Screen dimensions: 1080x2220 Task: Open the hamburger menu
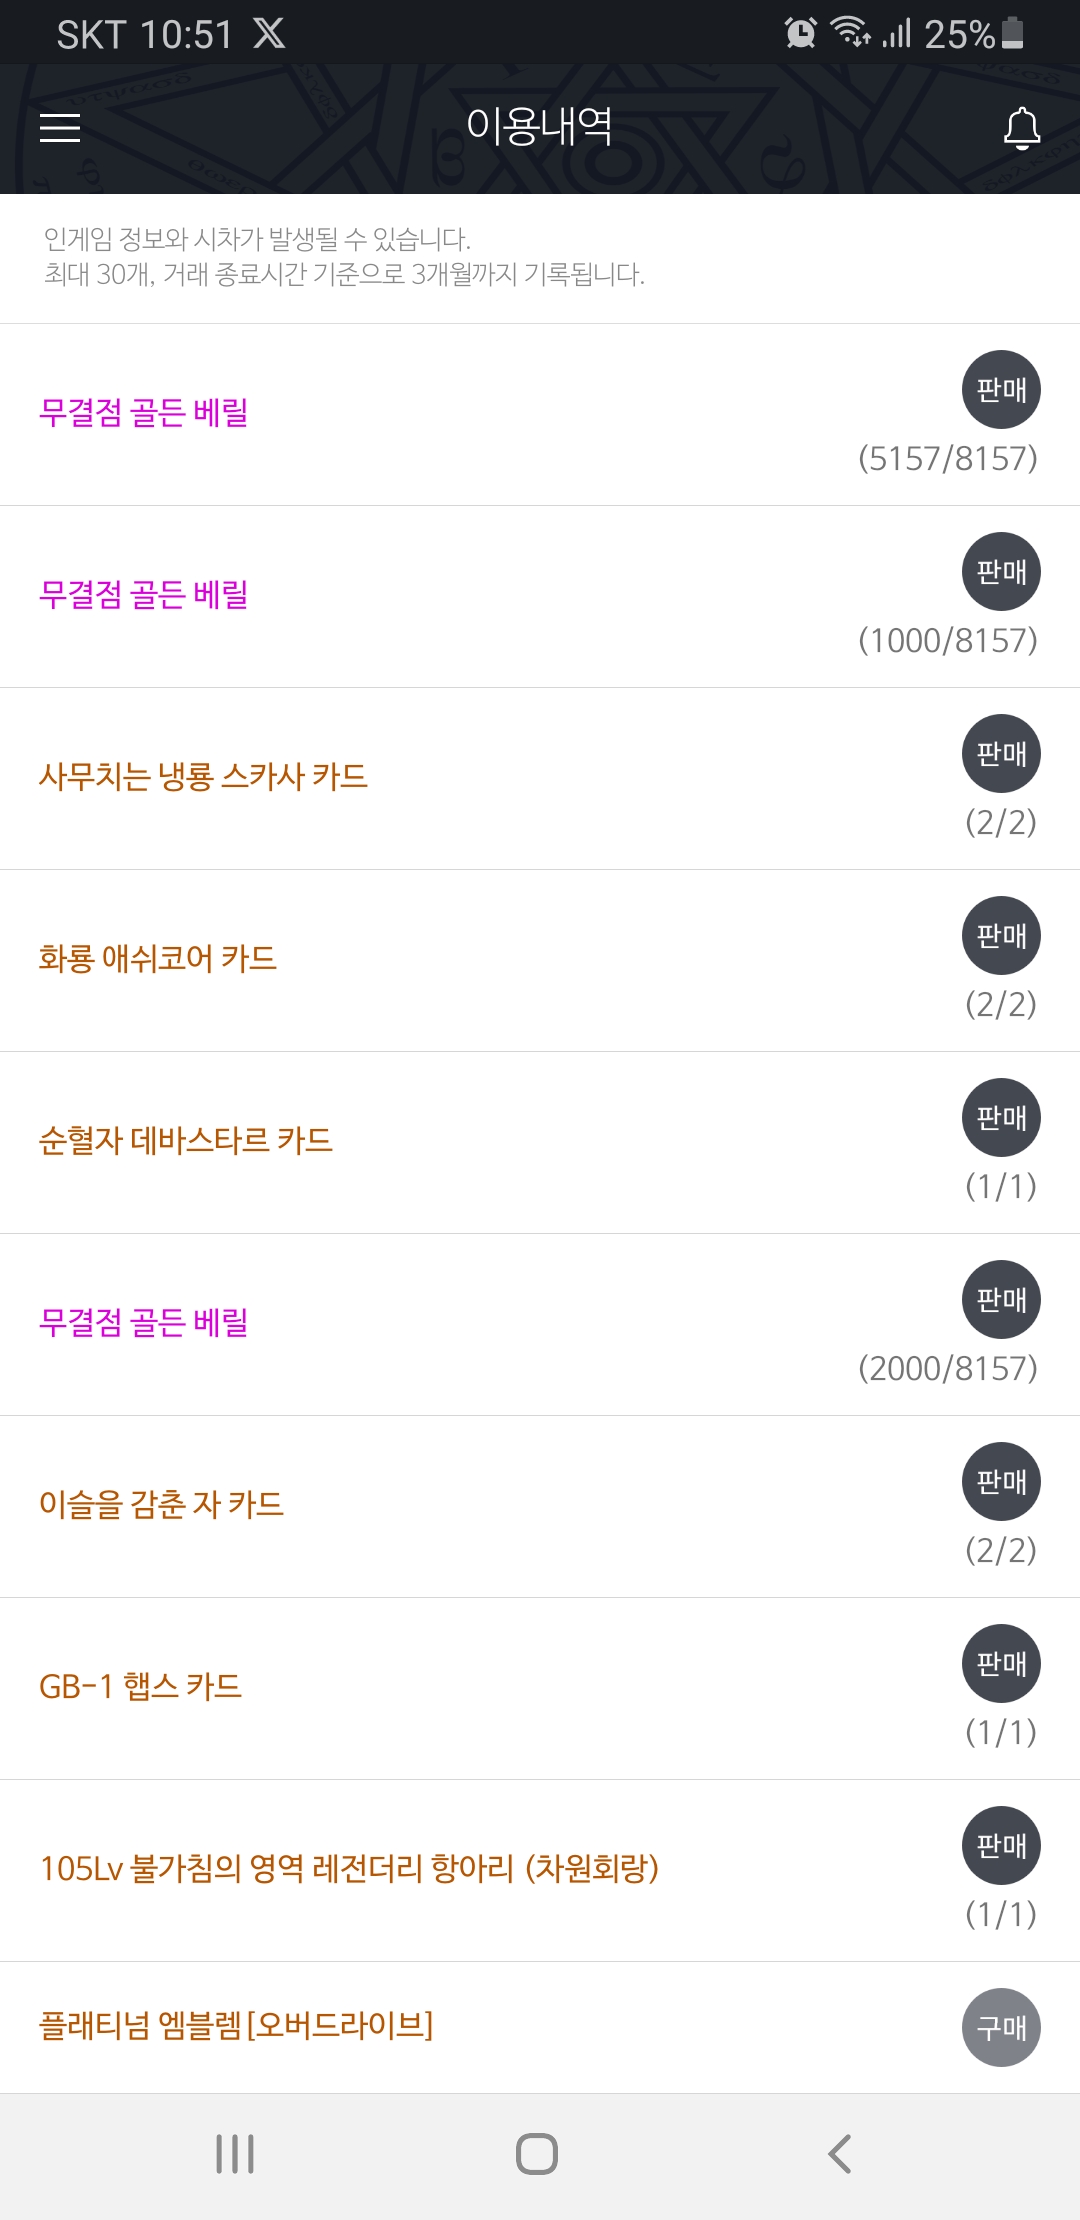[60, 128]
